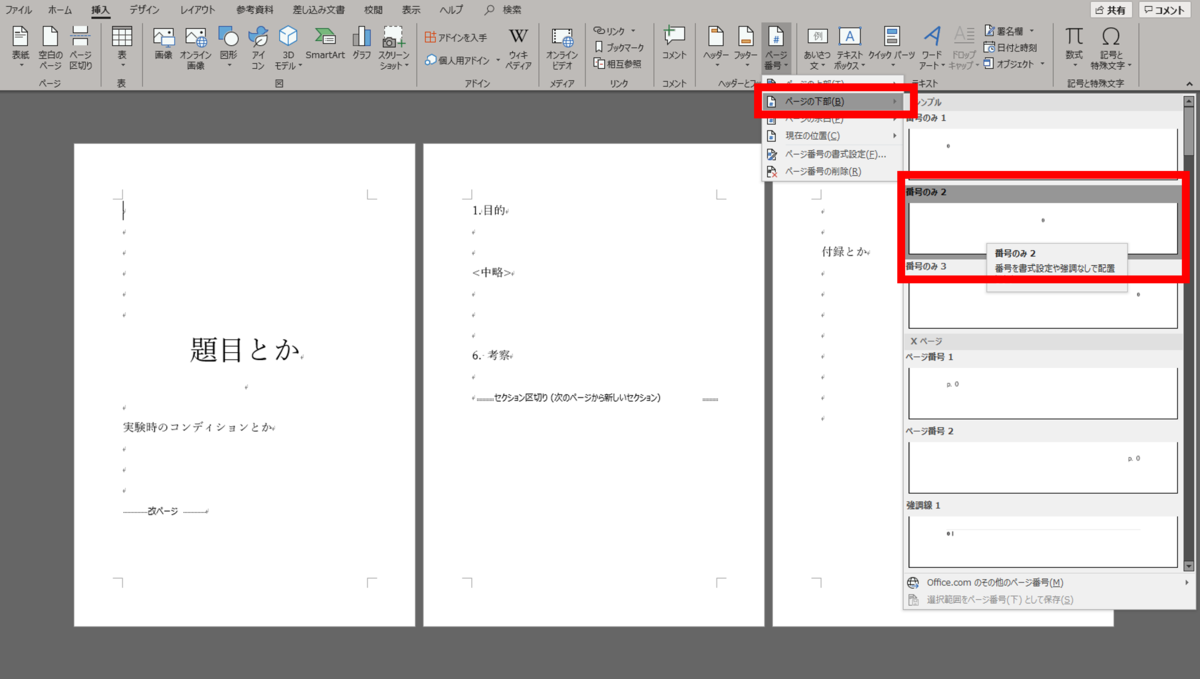Image resolution: width=1200 pixels, height=679 pixels.
Task: Choose Remove Page Numbers (ページ番号の削除)
Action: [x=832, y=171]
